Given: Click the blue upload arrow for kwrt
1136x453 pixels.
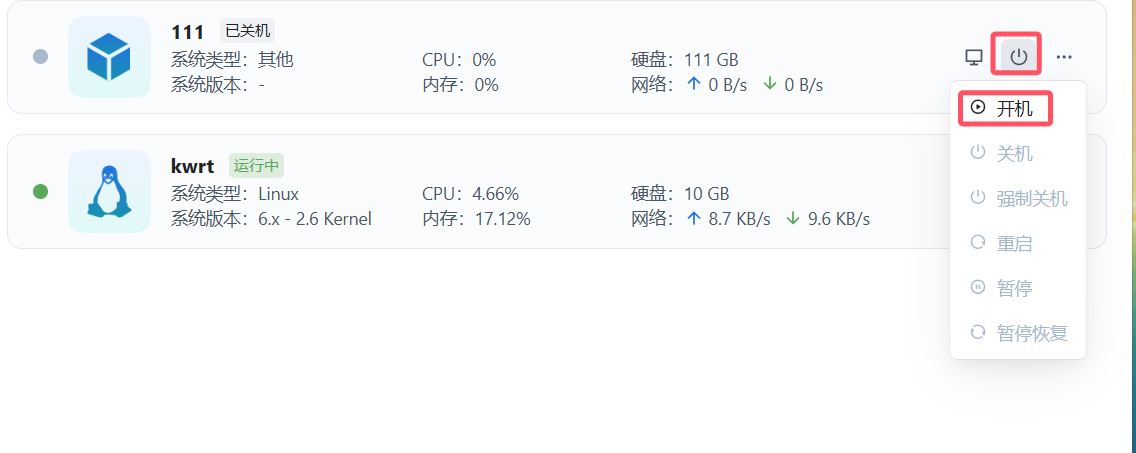Looking at the screenshot, I should 694,218.
